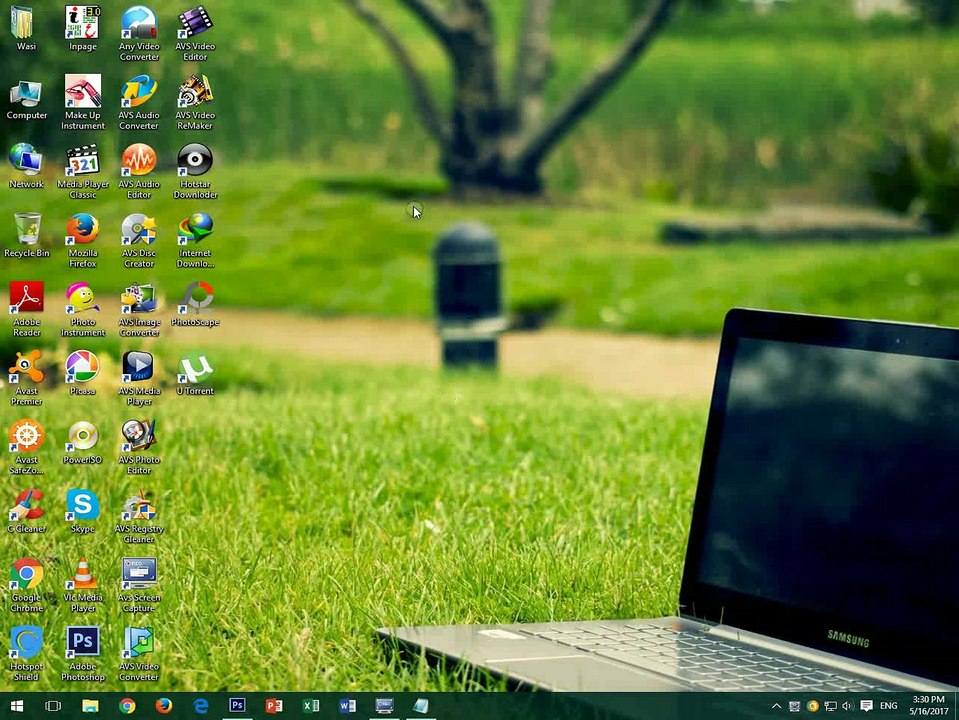
Task: Launch Mozilla Firefox desktop shortcut
Action: (x=83, y=241)
